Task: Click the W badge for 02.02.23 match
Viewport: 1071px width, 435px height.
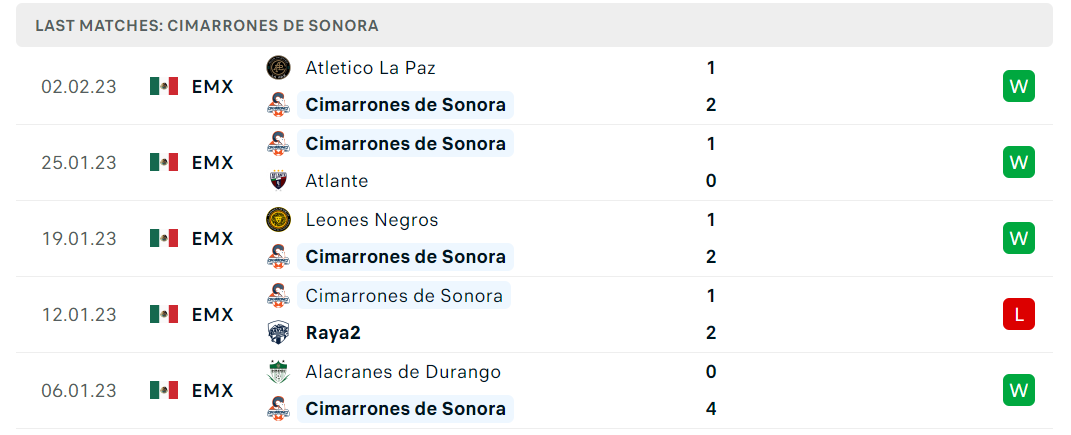Action: coord(1018,87)
